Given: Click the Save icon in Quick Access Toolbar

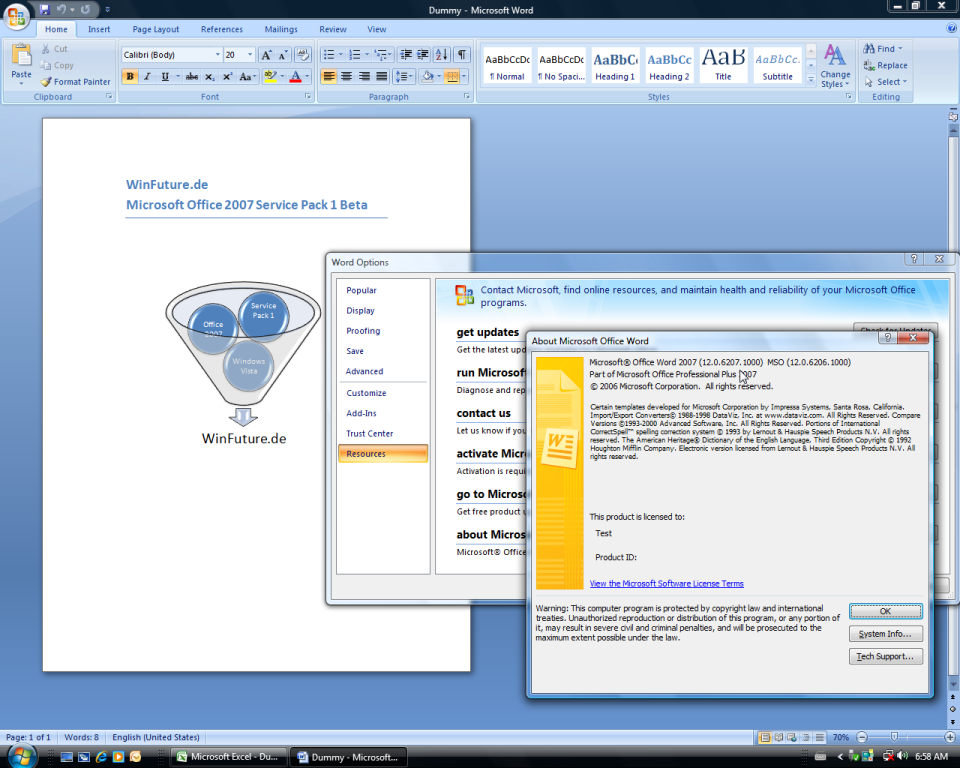Looking at the screenshot, I should point(45,9).
